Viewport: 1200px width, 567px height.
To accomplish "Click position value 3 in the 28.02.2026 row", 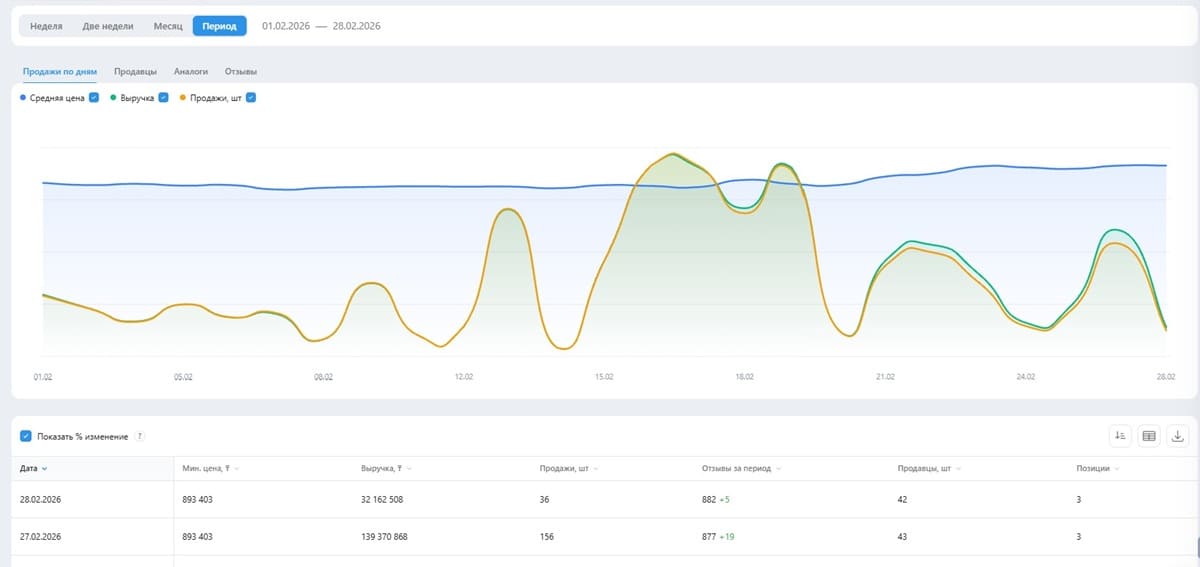I will point(1079,498).
